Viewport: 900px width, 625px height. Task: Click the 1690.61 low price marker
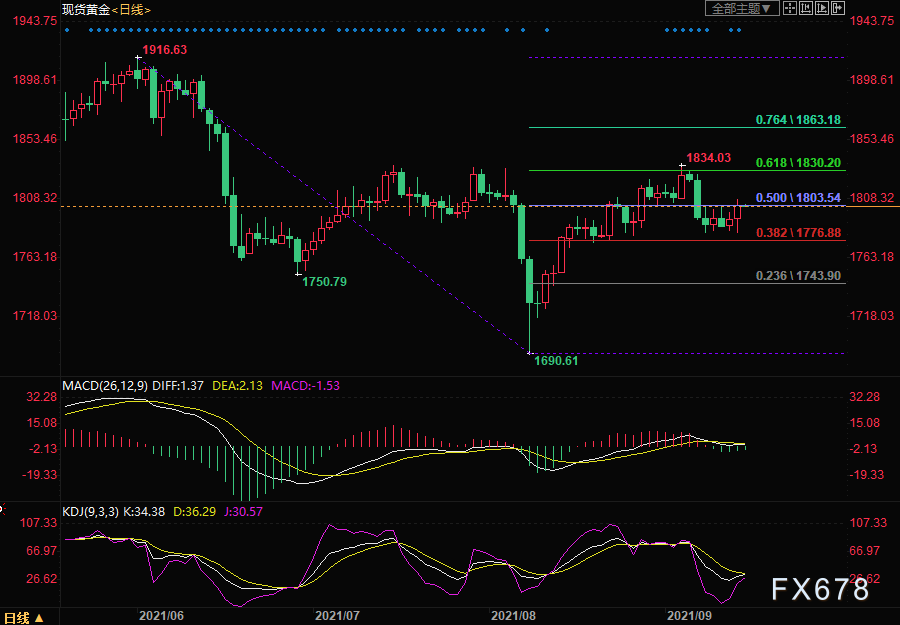(x=556, y=361)
